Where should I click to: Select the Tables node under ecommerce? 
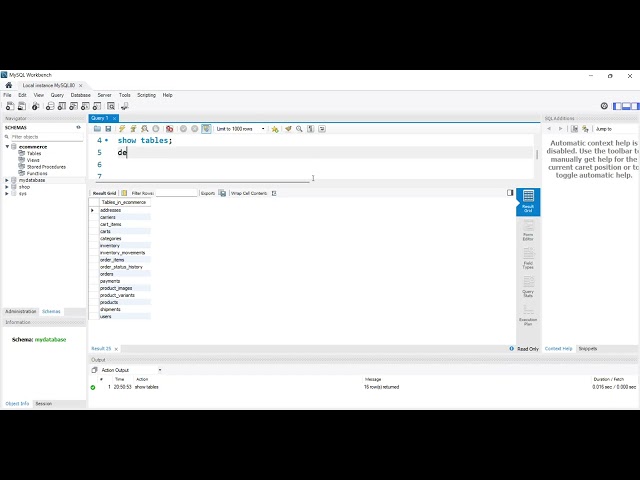click(34, 153)
